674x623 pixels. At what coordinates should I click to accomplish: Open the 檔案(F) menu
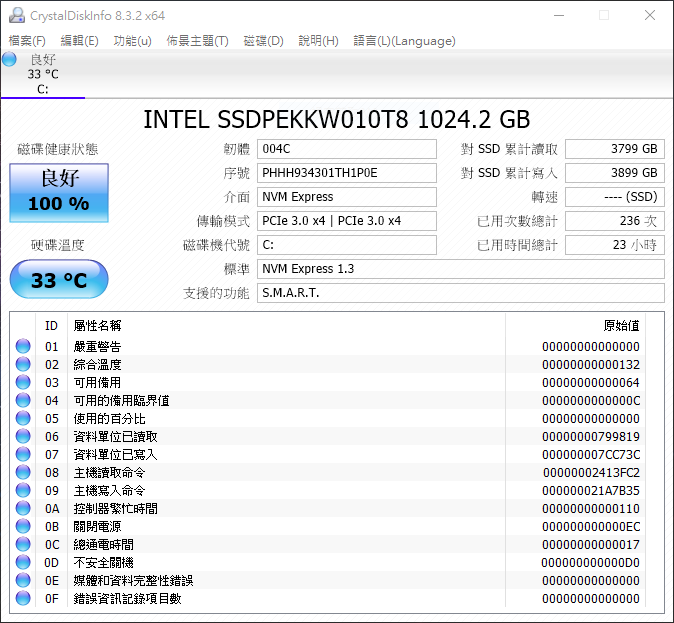click(27, 41)
